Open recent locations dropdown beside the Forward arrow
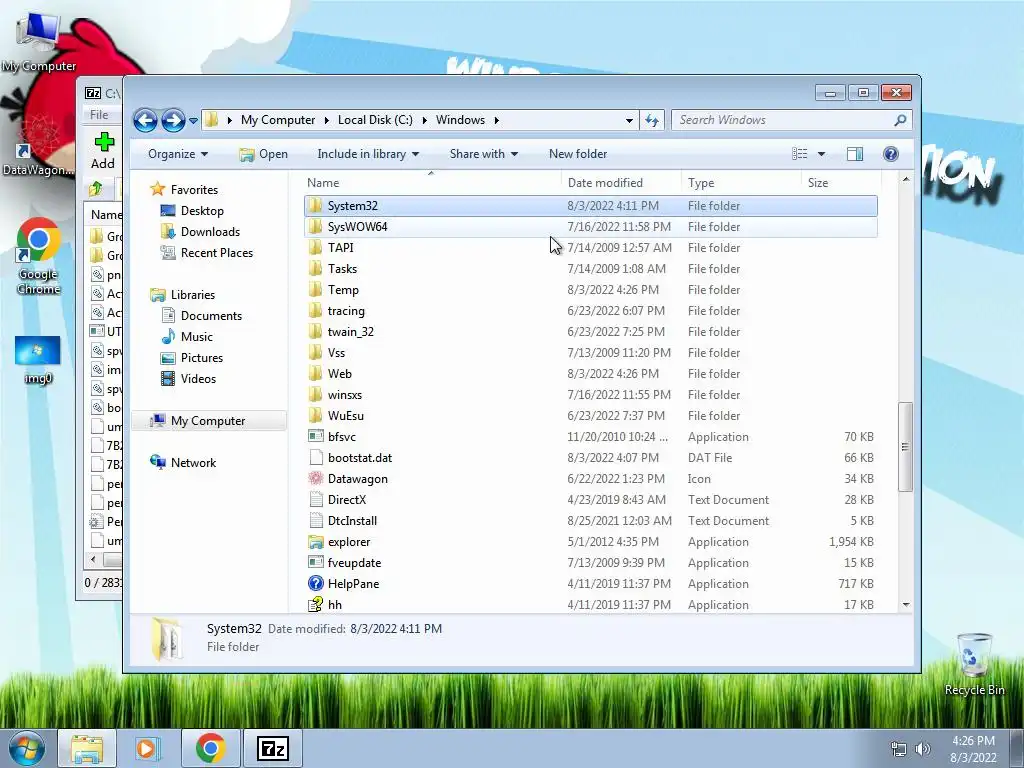Image resolution: width=1024 pixels, height=768 pixels. click(x=193, y=121)
